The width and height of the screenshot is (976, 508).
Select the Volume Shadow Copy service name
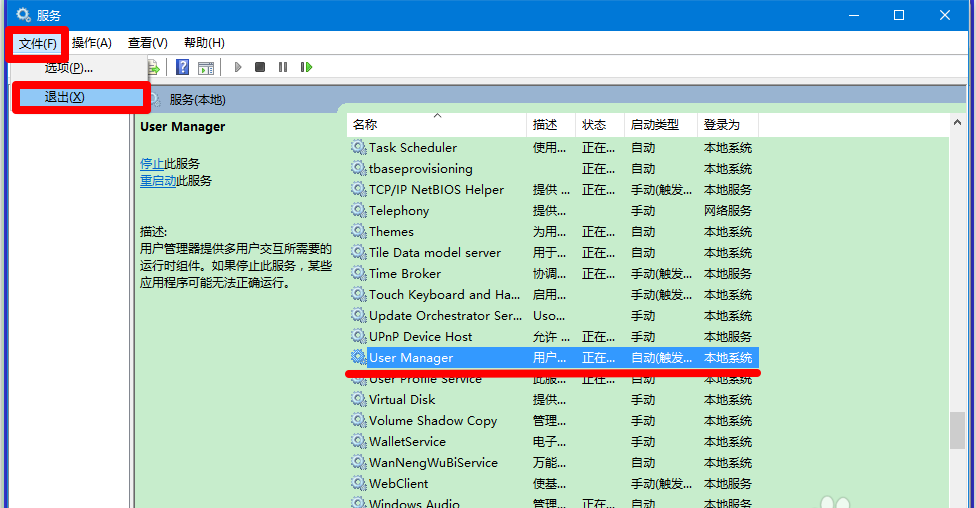pos(433,421)
